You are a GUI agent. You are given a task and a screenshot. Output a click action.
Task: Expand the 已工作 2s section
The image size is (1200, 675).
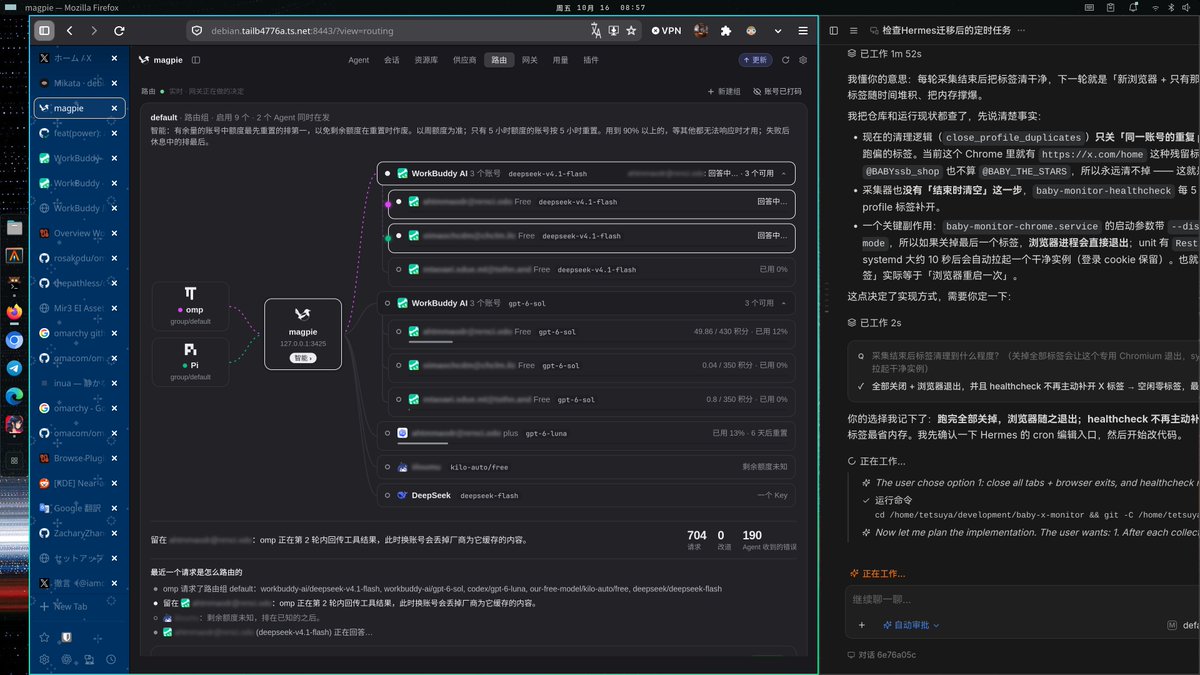click(x=874, y=323)
